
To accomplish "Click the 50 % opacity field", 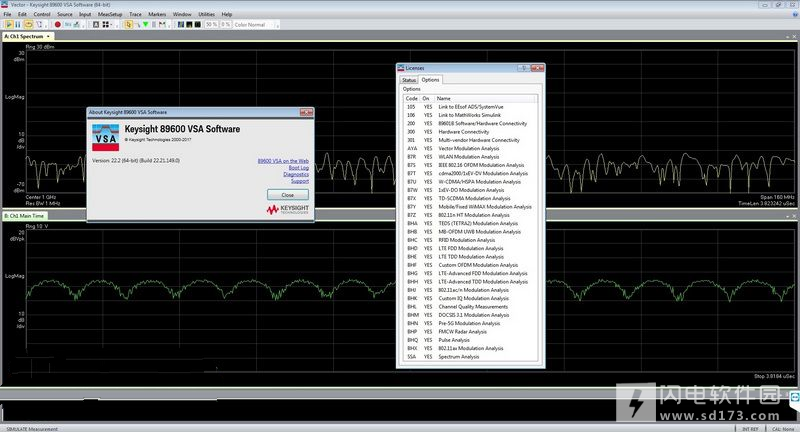I will pos(211,24).
